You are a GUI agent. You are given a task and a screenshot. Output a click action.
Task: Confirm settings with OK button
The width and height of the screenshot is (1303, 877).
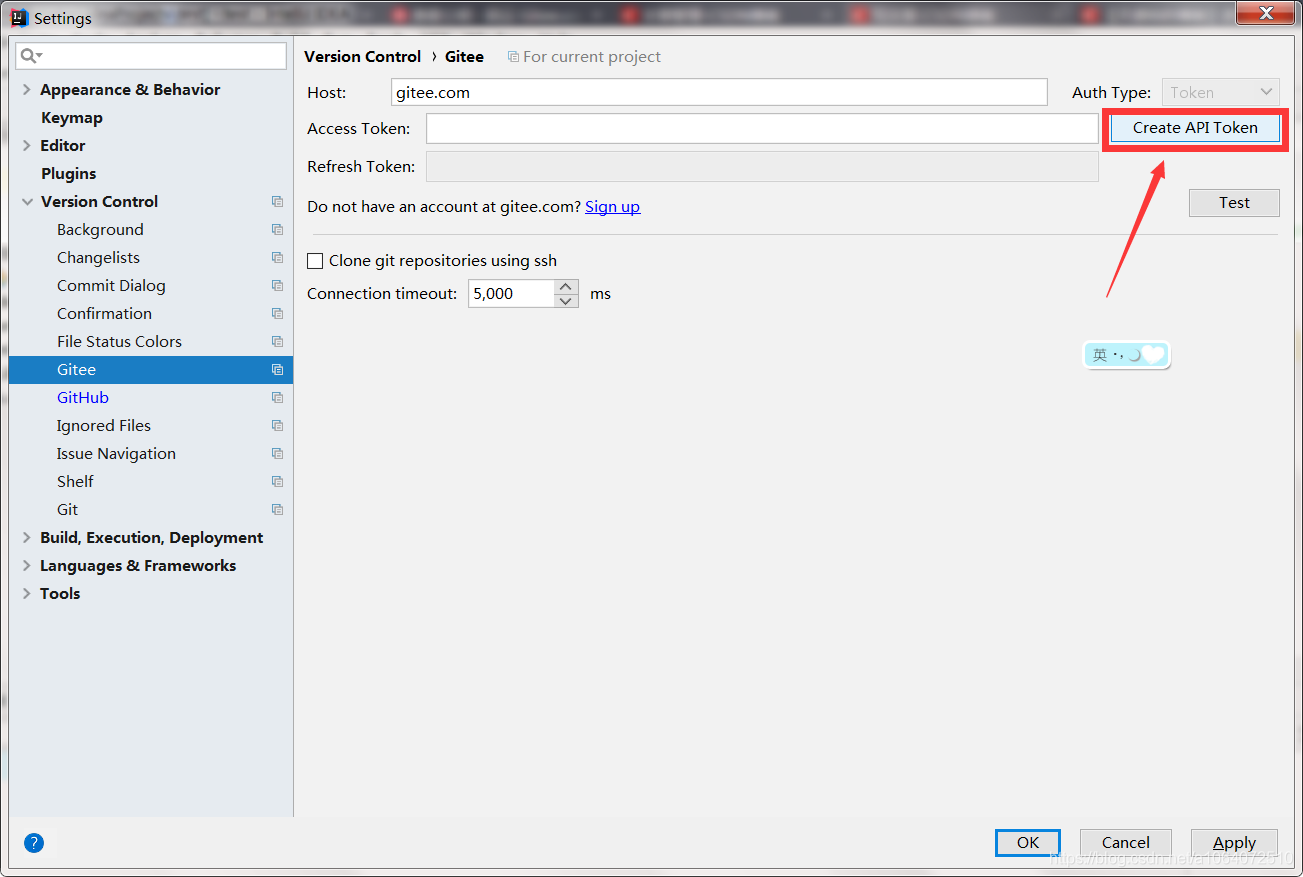(x=1028, y=843)
